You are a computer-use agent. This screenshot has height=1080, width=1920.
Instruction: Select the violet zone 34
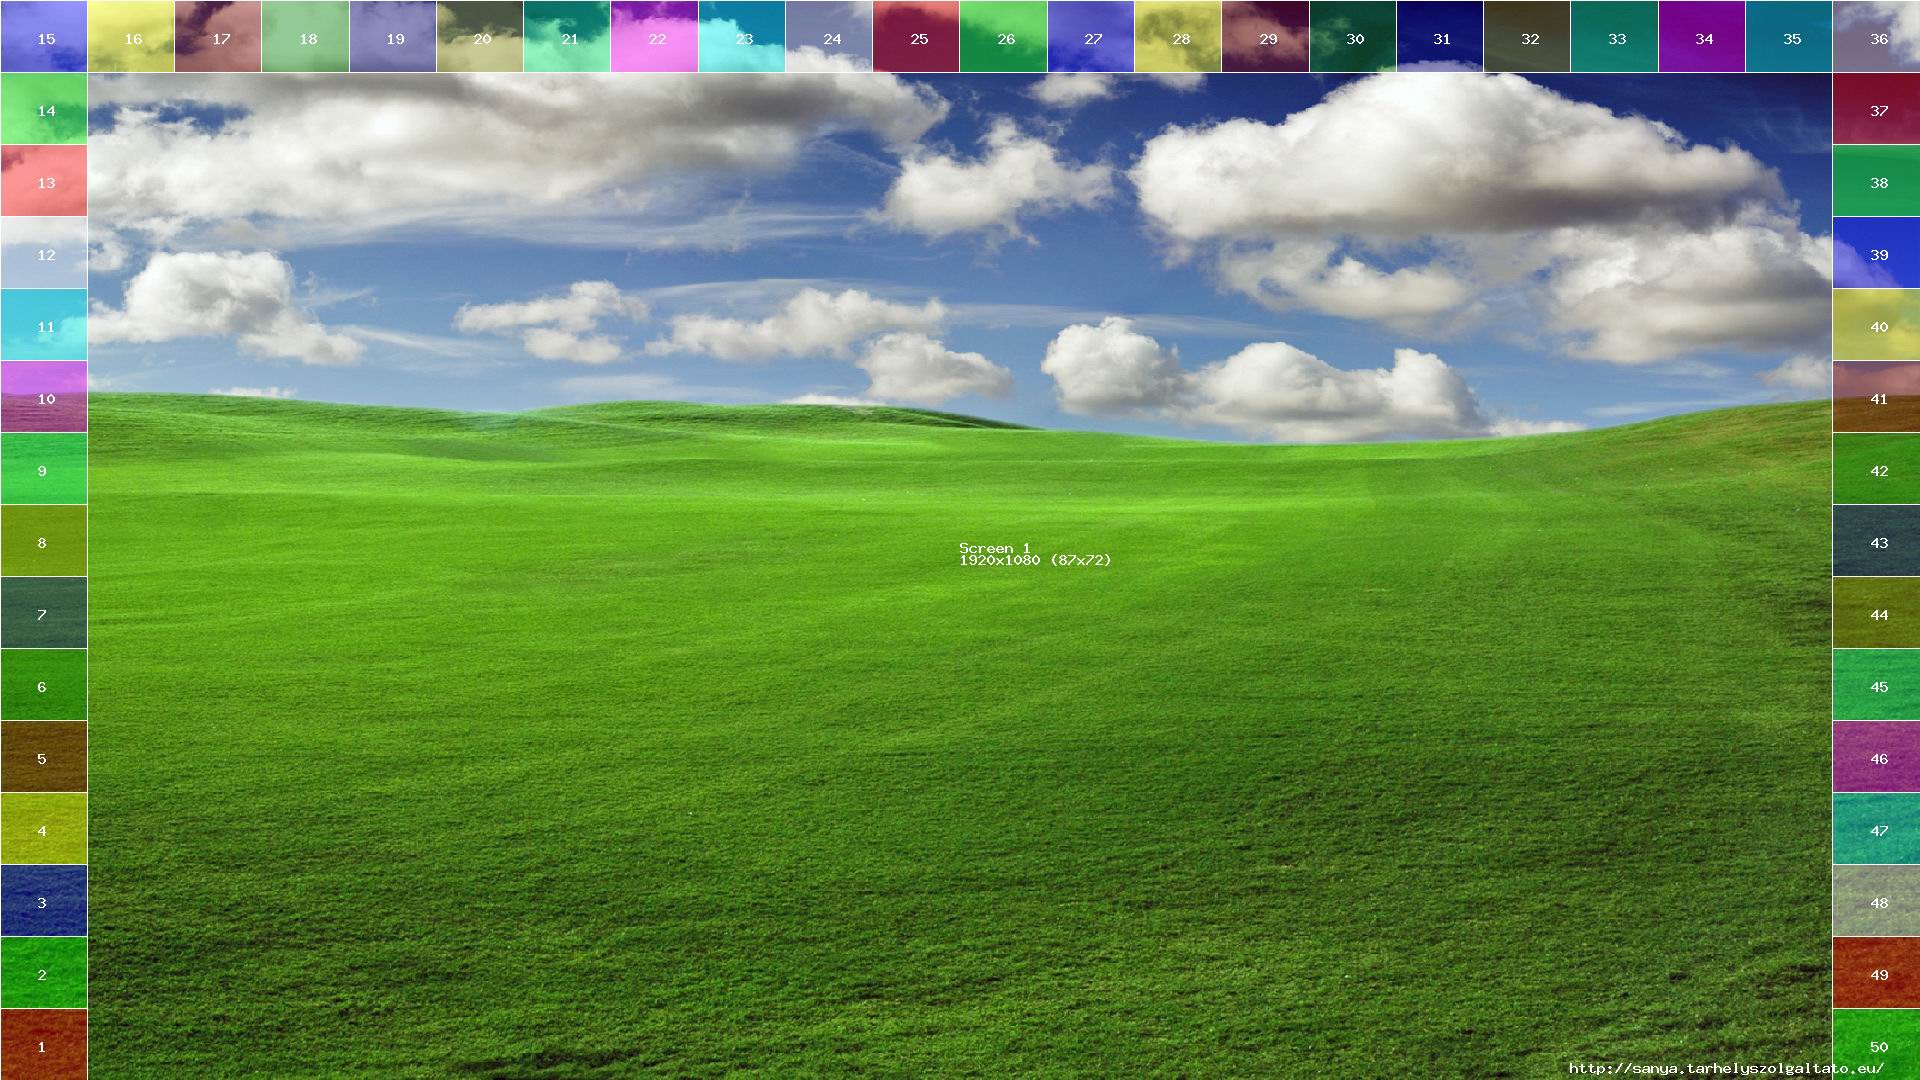tap(1702, 36)
